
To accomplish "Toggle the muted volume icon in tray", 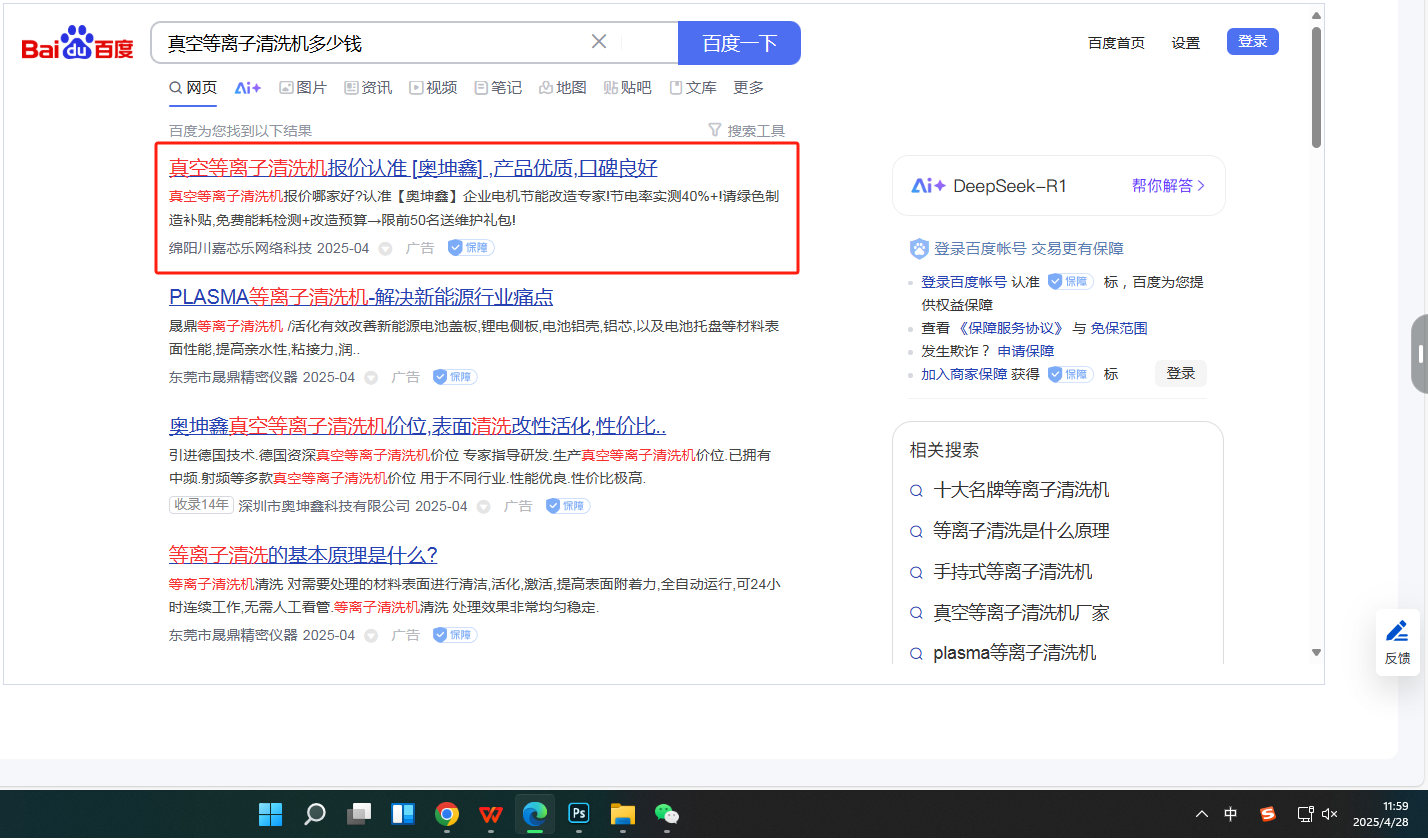I will 1330,814.
